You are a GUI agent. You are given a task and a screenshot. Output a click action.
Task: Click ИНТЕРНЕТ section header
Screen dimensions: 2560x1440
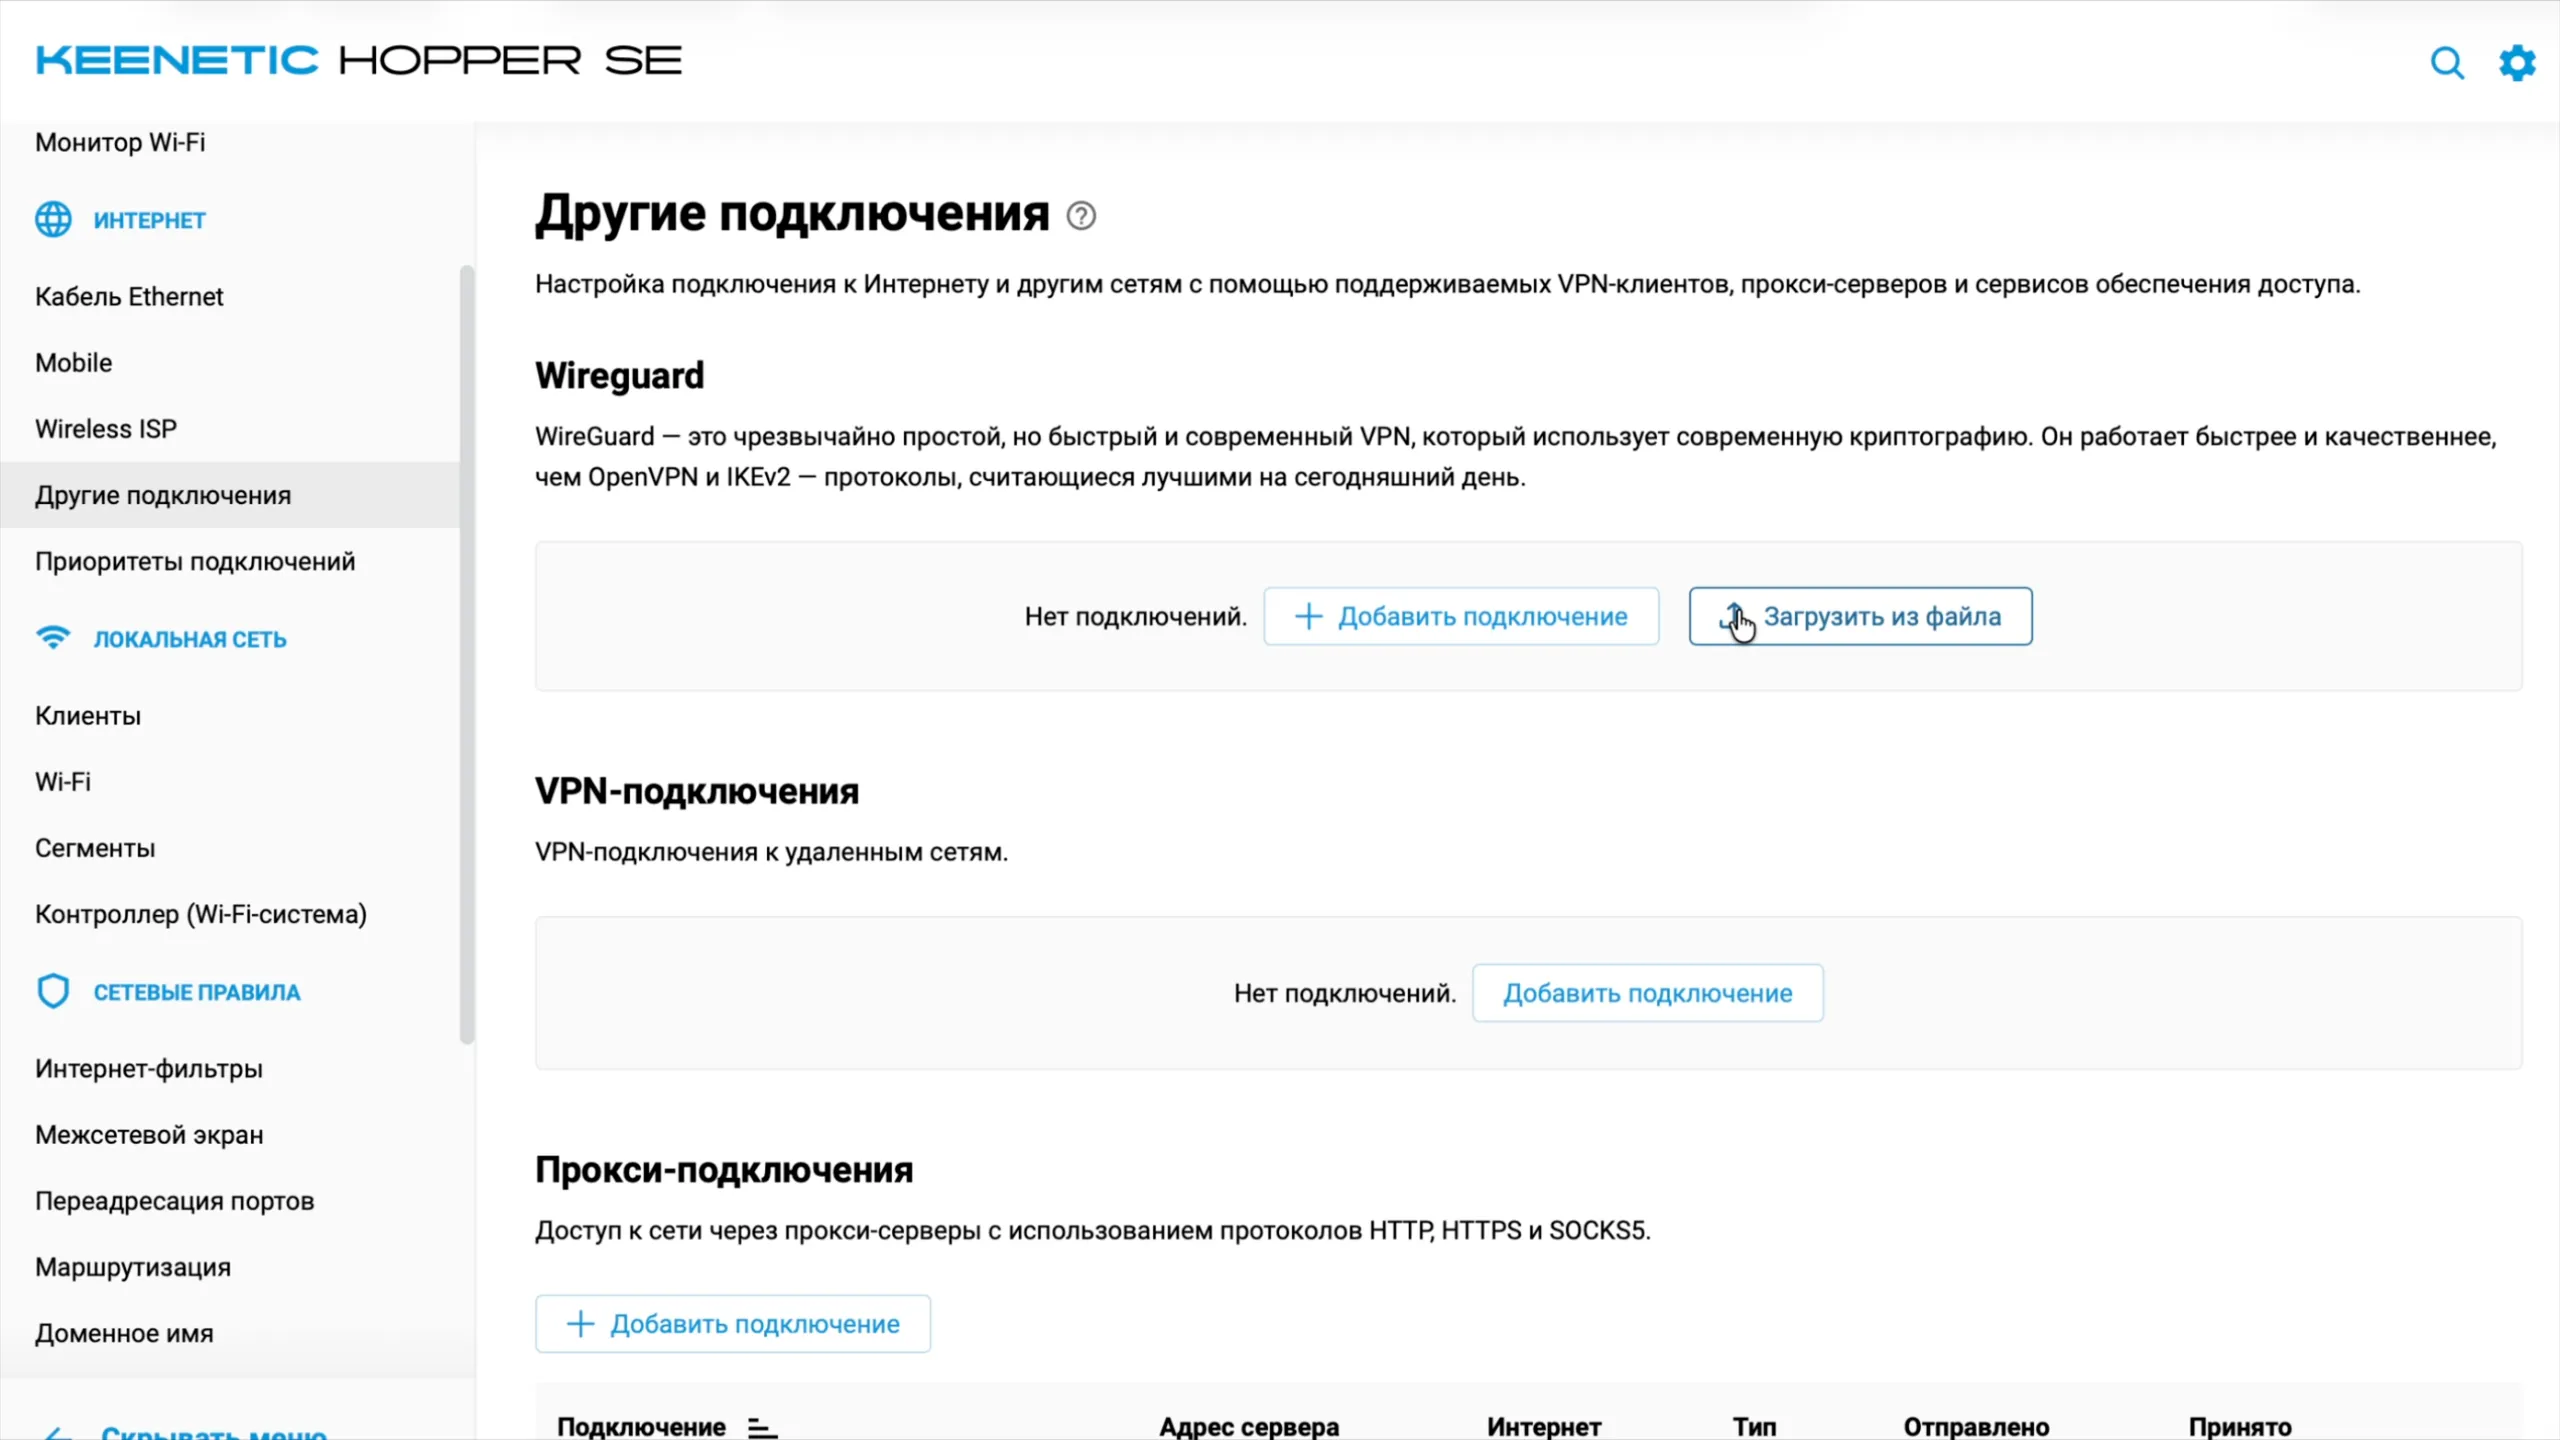point(150,220)
